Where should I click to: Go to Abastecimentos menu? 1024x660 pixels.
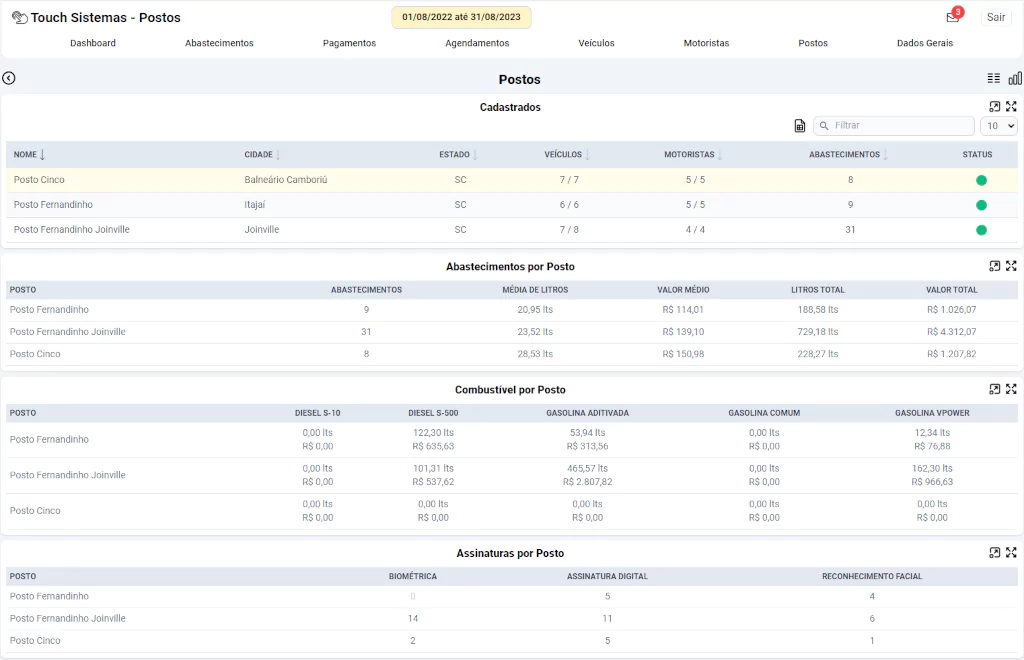[219, 43]
